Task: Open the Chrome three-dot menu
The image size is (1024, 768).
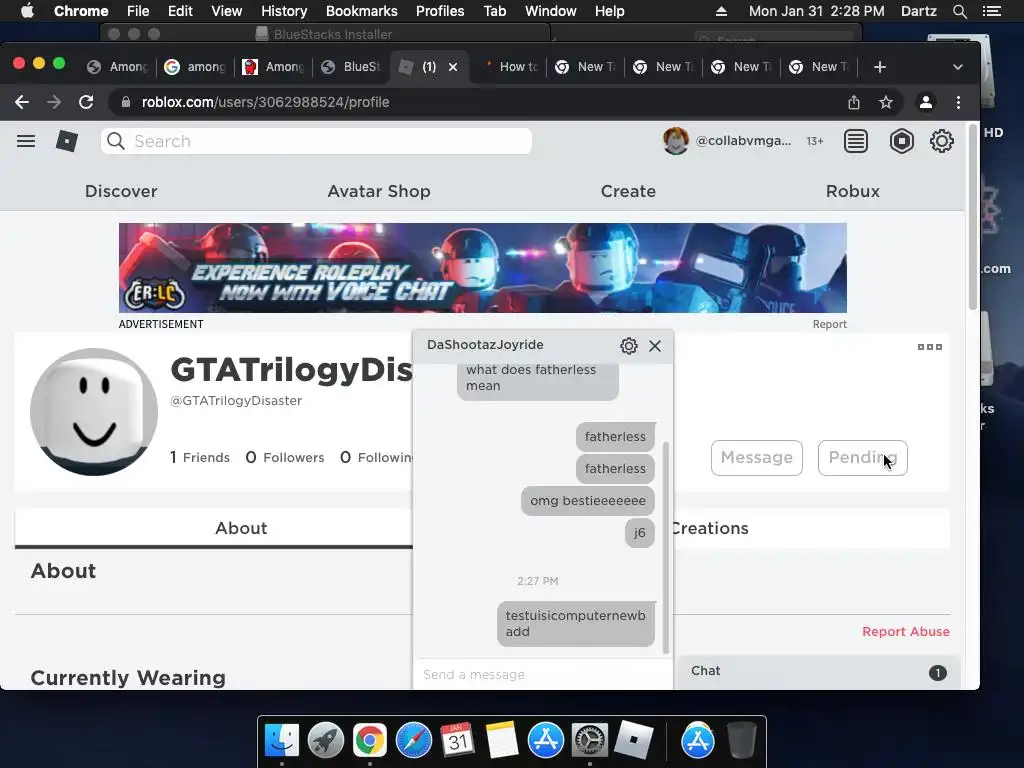Action: pos(958,102)
